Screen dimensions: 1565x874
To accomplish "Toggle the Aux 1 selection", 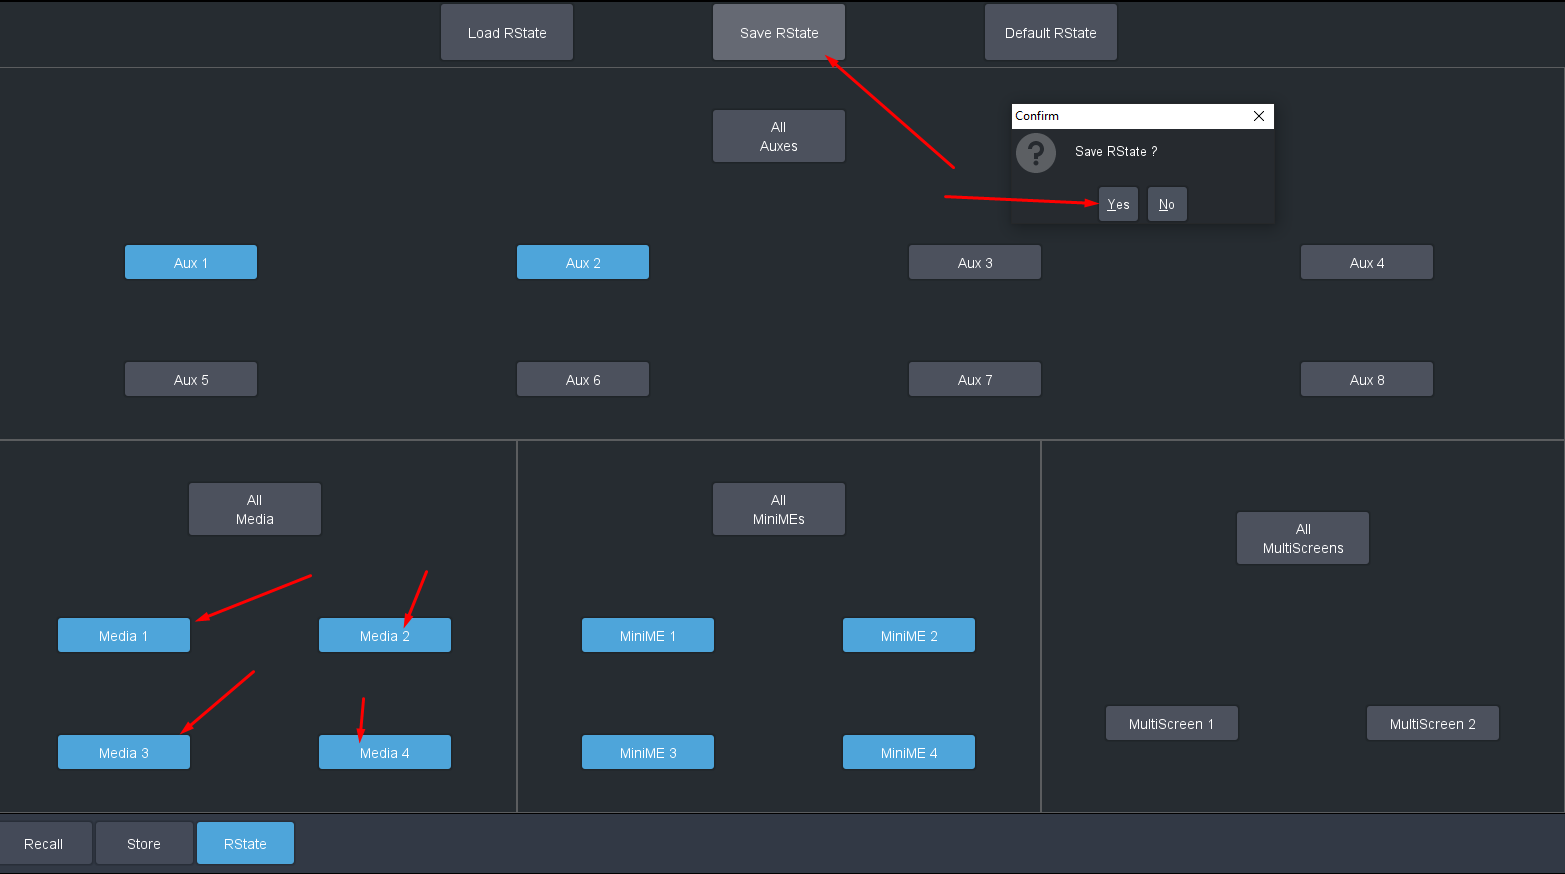I will [x=191, y=262].
